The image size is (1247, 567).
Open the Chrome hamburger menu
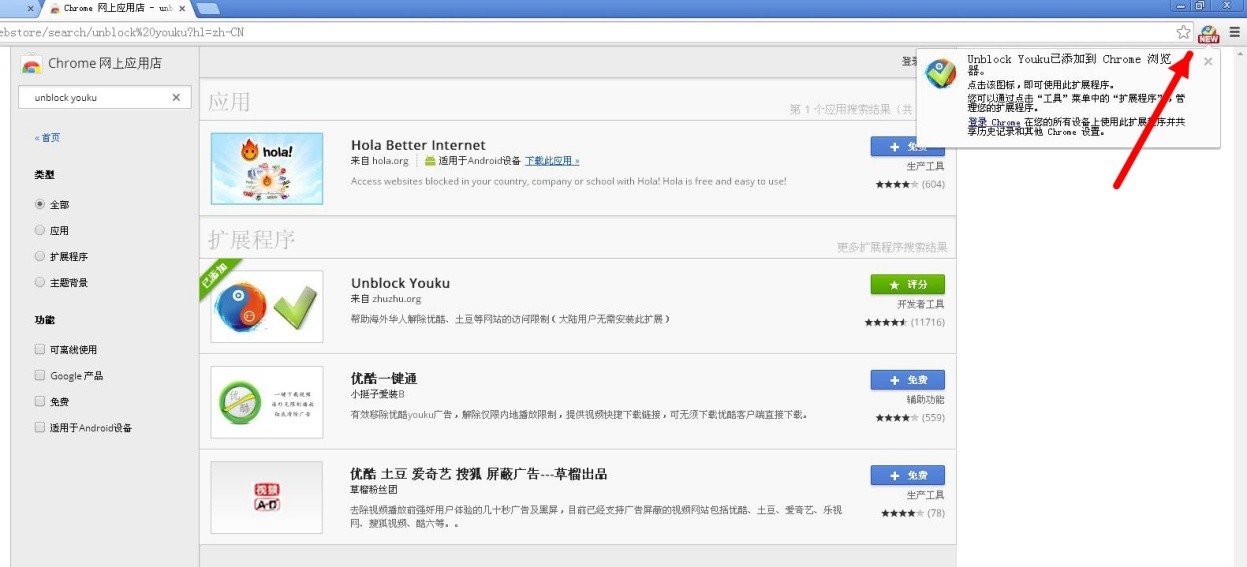[1235, 32]
